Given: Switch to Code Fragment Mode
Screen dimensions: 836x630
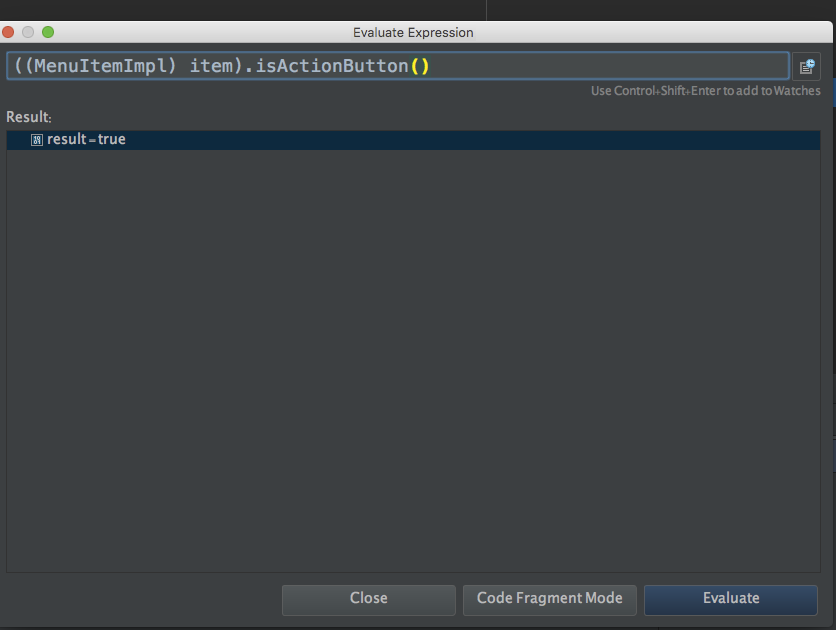Looking at the screenshot, I should coord(550,600).
